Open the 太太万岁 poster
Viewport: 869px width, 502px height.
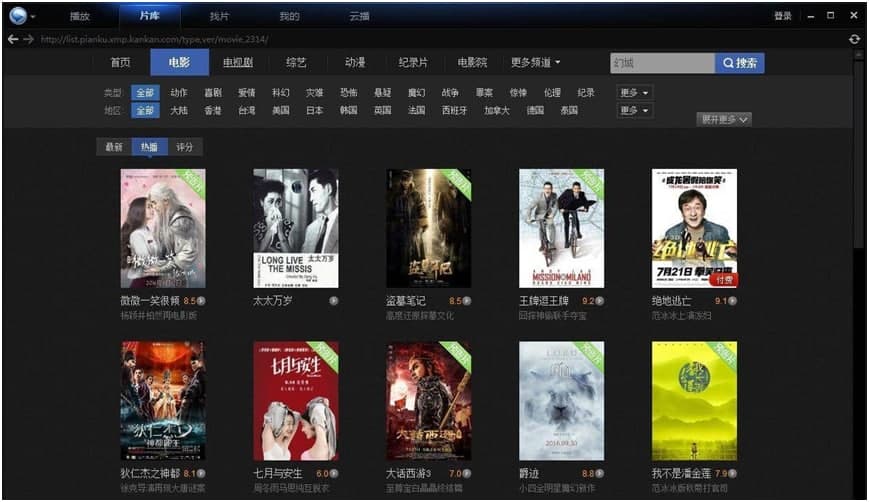click(x=296, y=228)
